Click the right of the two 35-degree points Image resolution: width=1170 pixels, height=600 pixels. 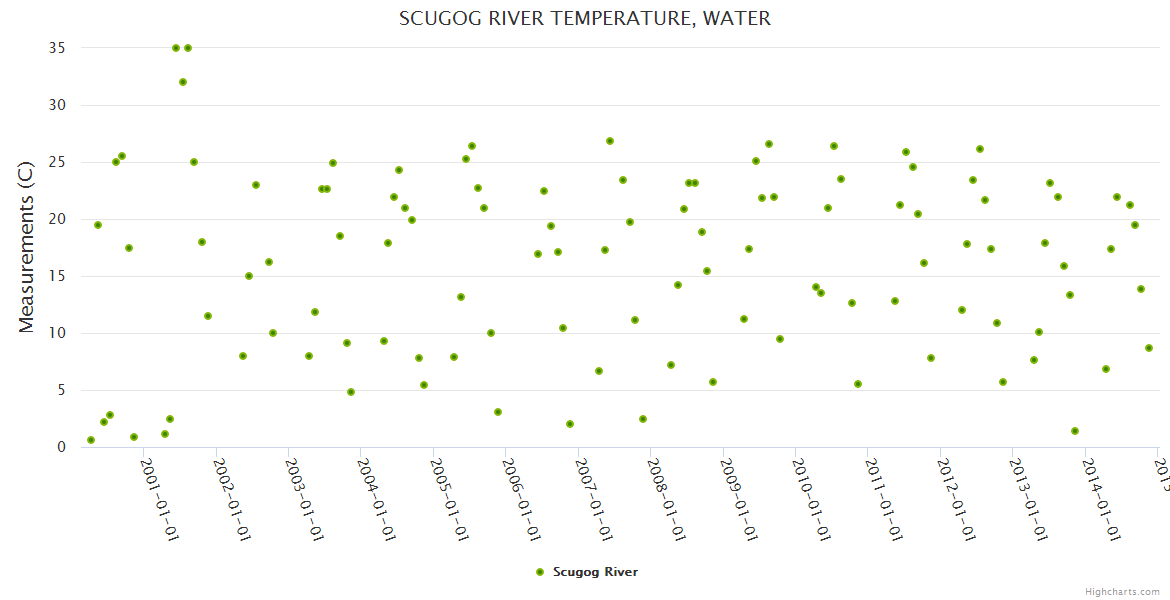[x=188, y=48]
